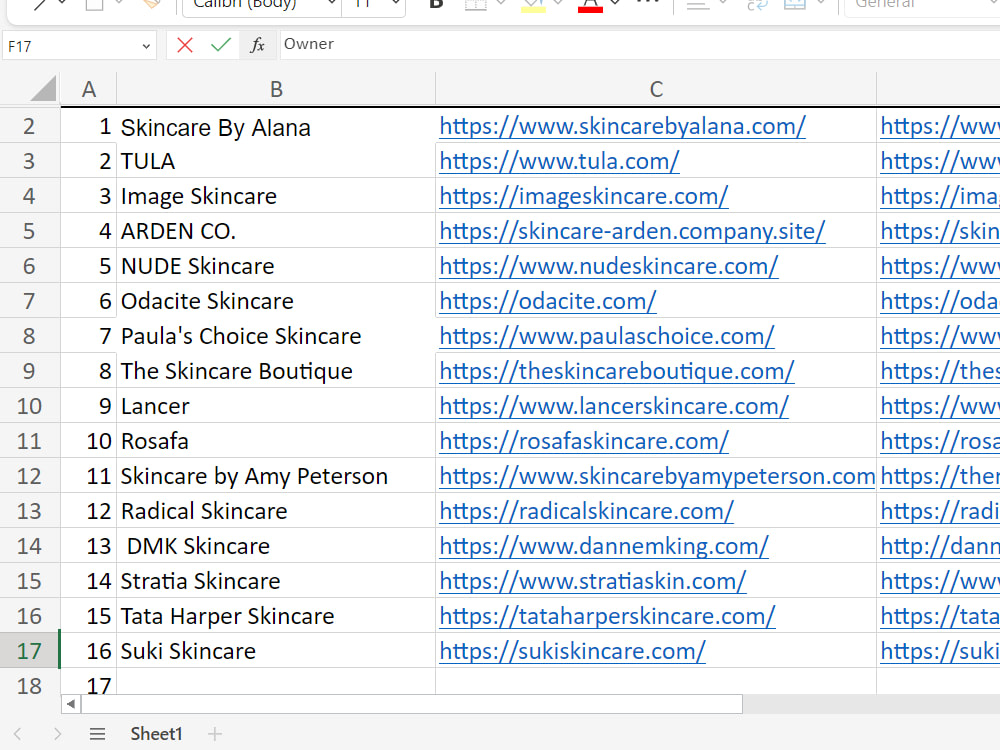Select the DMK Skincare cell

pos(276,547)
